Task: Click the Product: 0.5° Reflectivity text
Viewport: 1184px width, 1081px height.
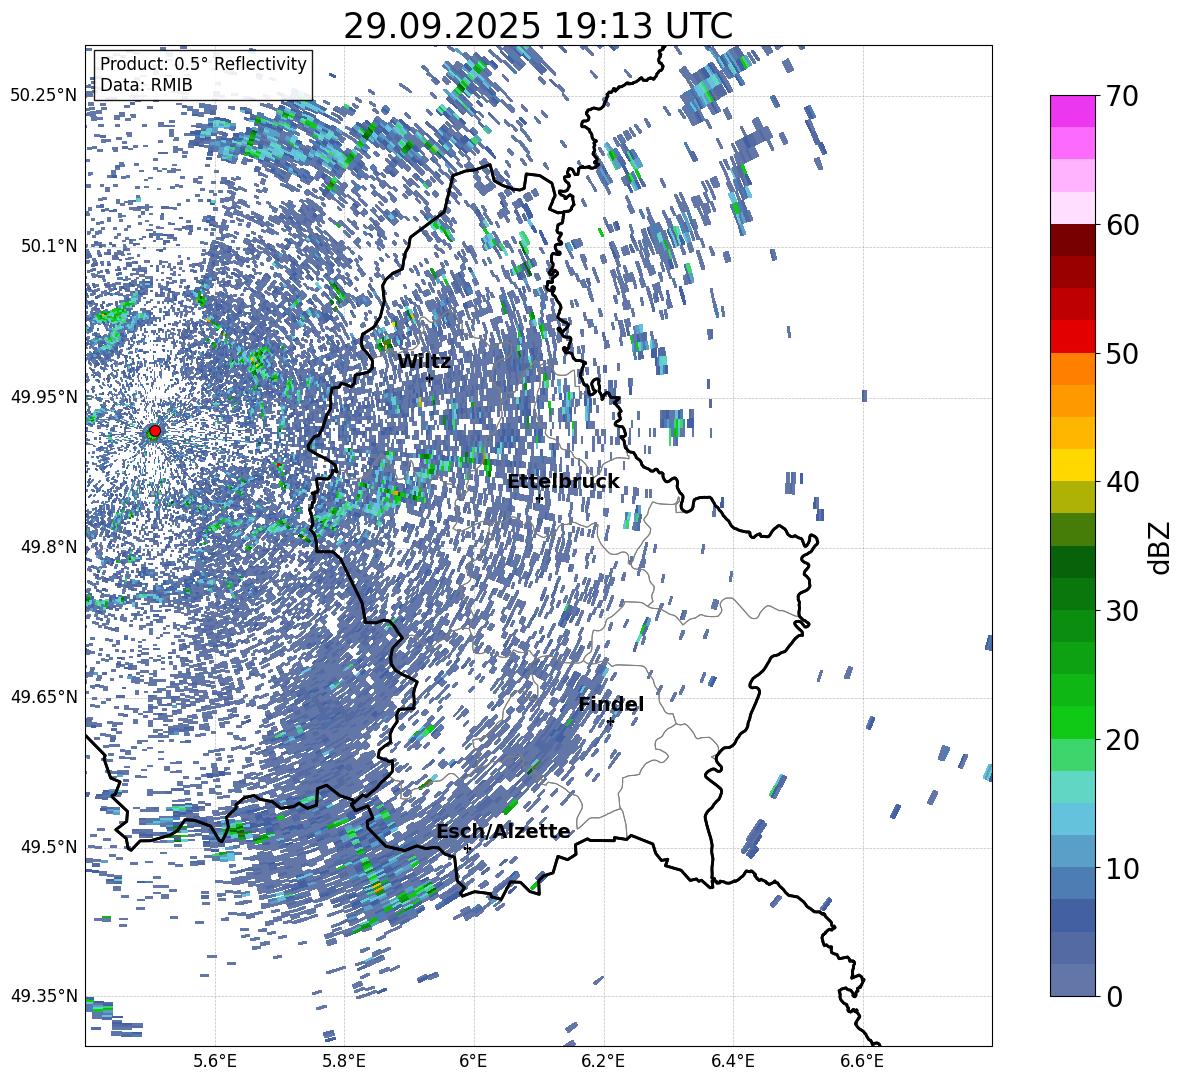Action: coord(203,64)
